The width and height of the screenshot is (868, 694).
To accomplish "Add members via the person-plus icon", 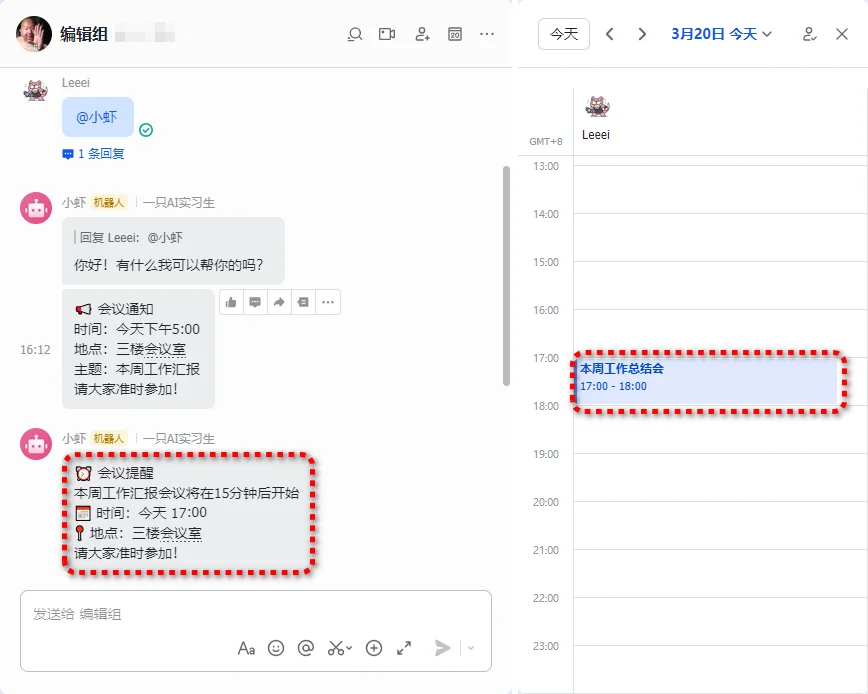I will (421, 33).
